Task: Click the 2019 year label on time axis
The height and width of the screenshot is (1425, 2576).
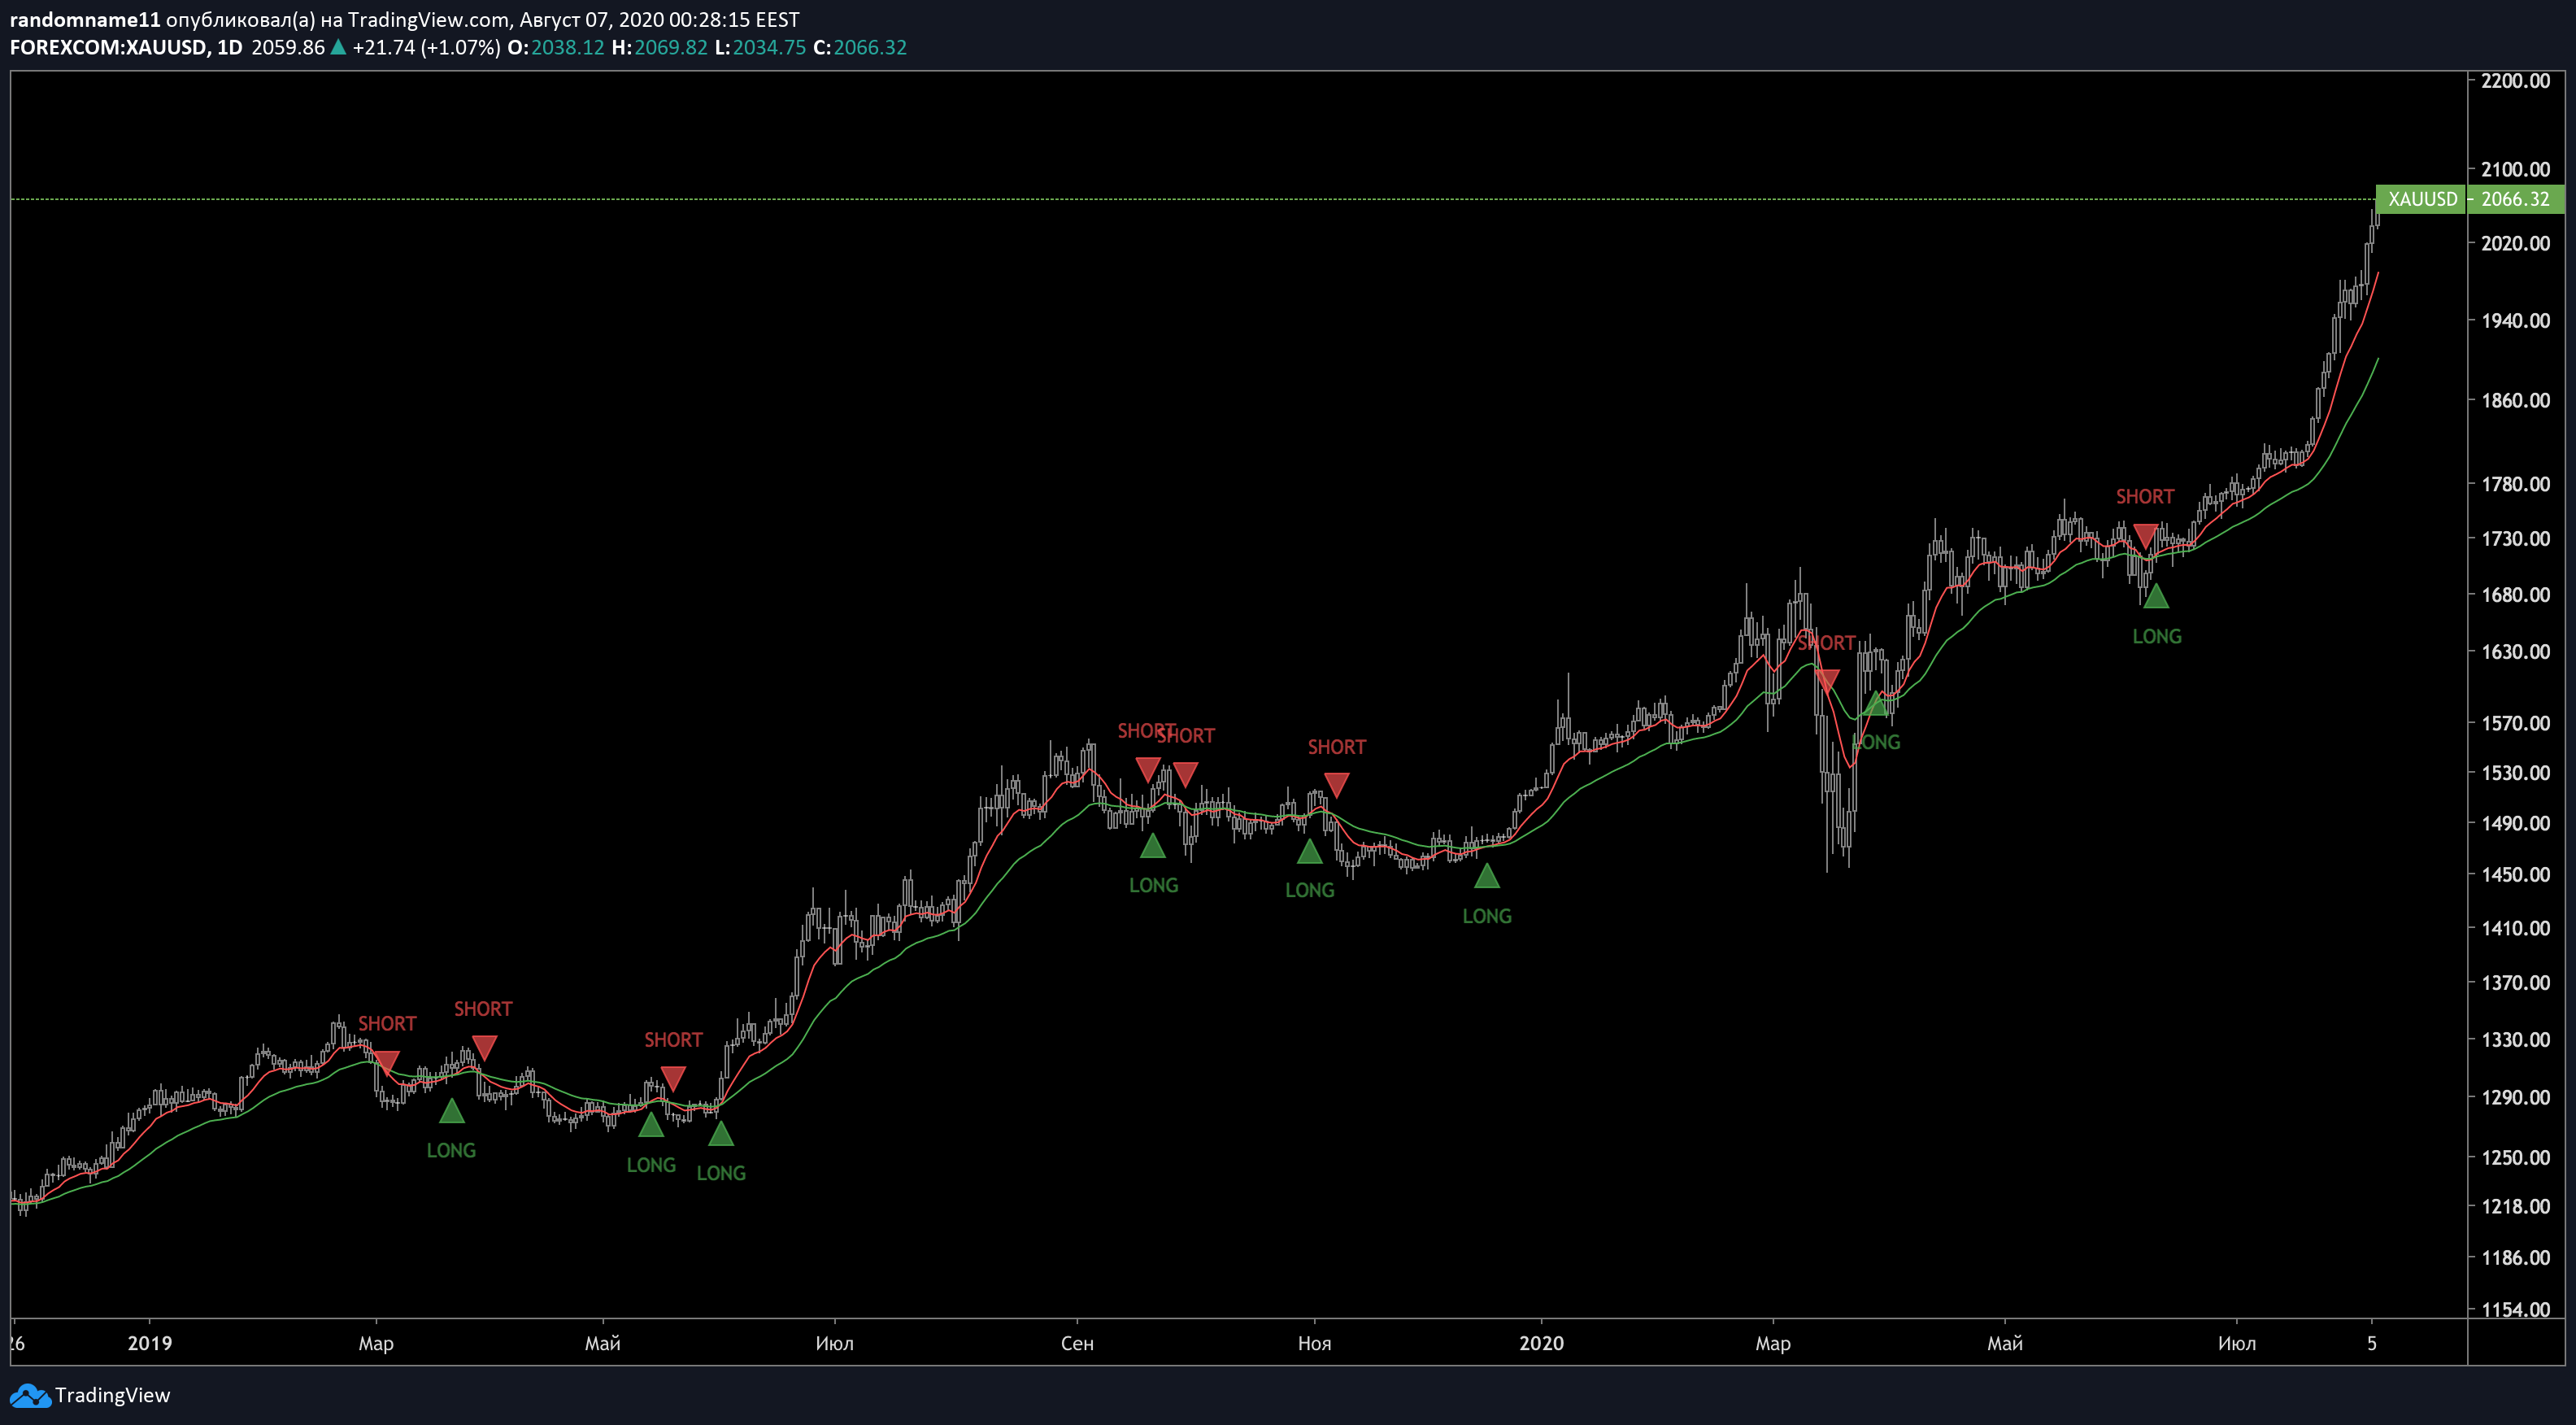Action: pyautogui.click(x=150, y=1343)
